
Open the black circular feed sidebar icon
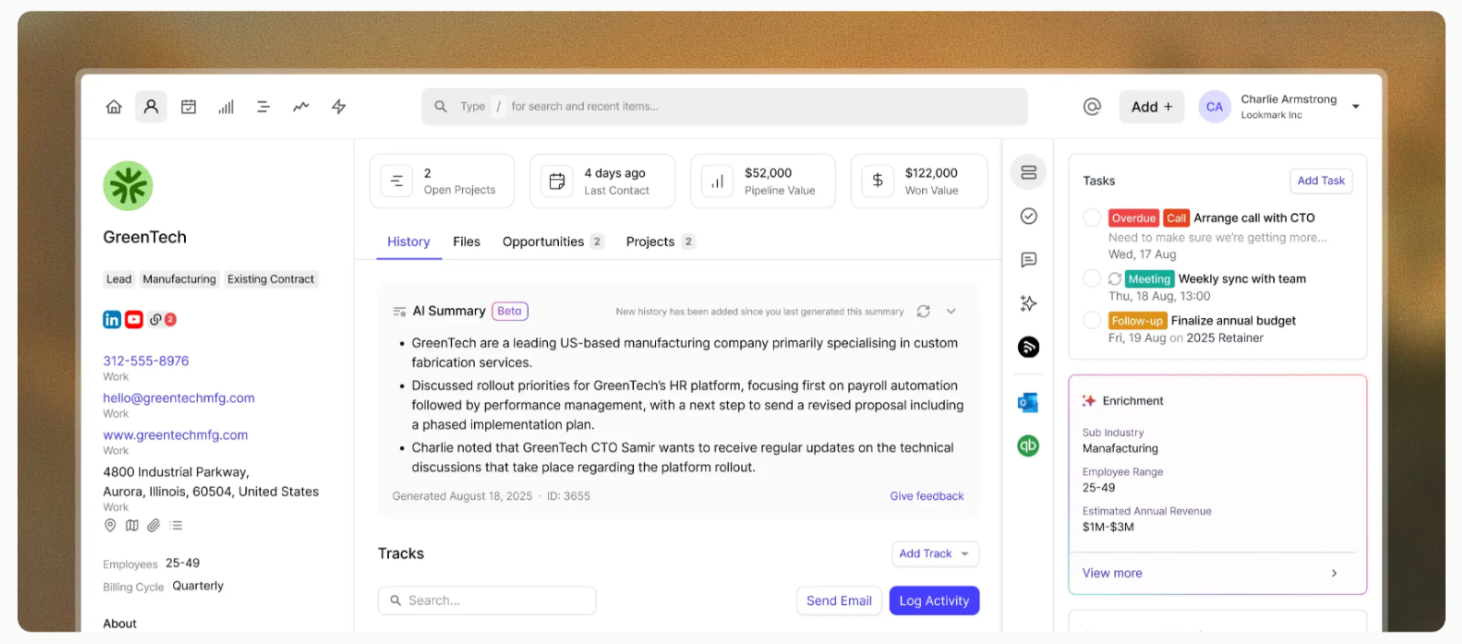1028,347
